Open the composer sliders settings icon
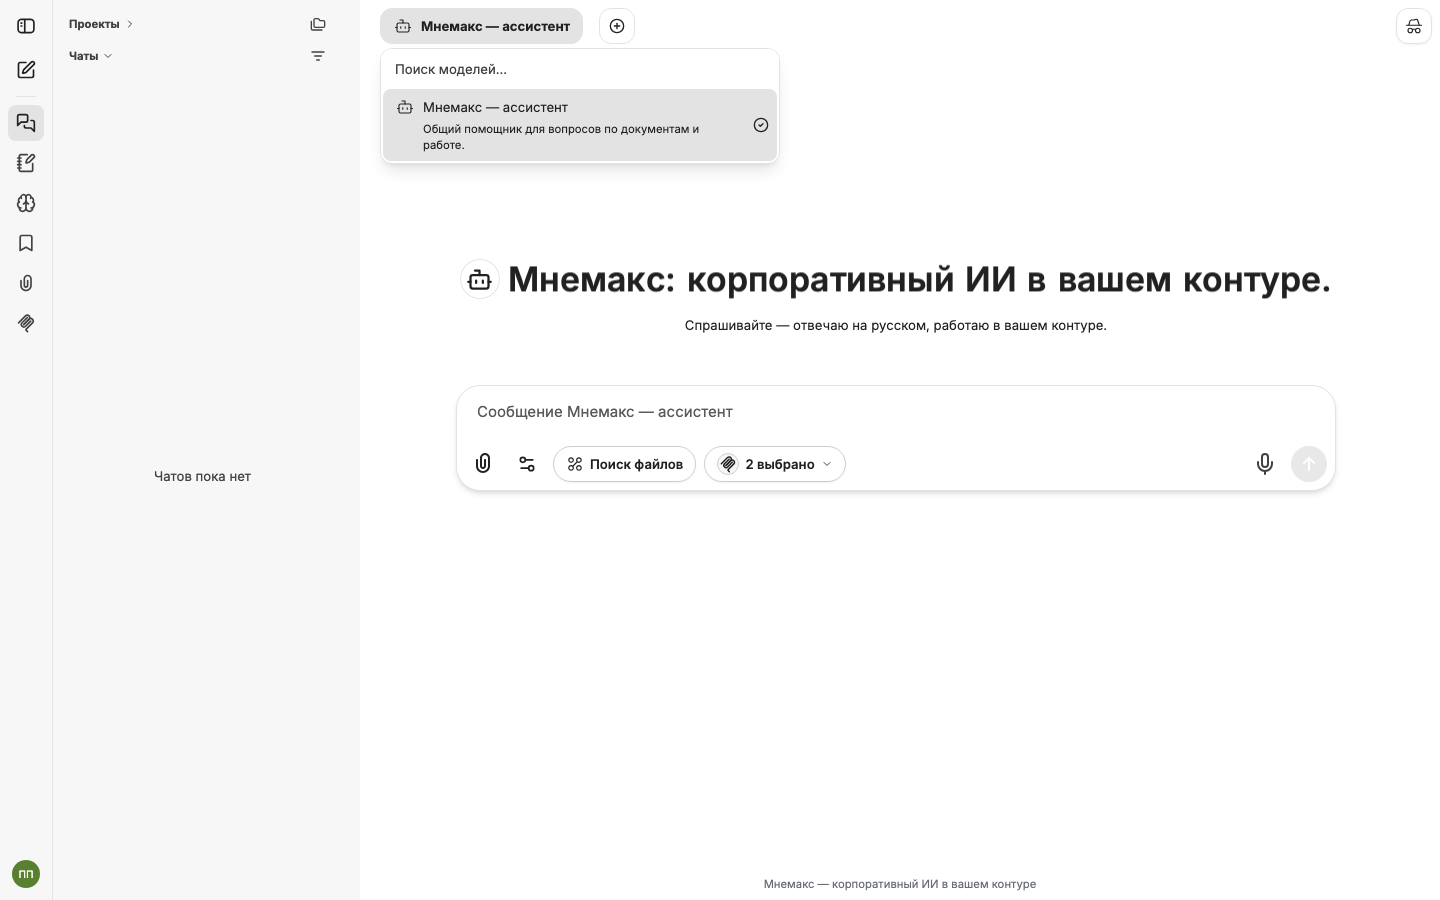This screenshot has width=1440, height=900. [x=527, y=464]
